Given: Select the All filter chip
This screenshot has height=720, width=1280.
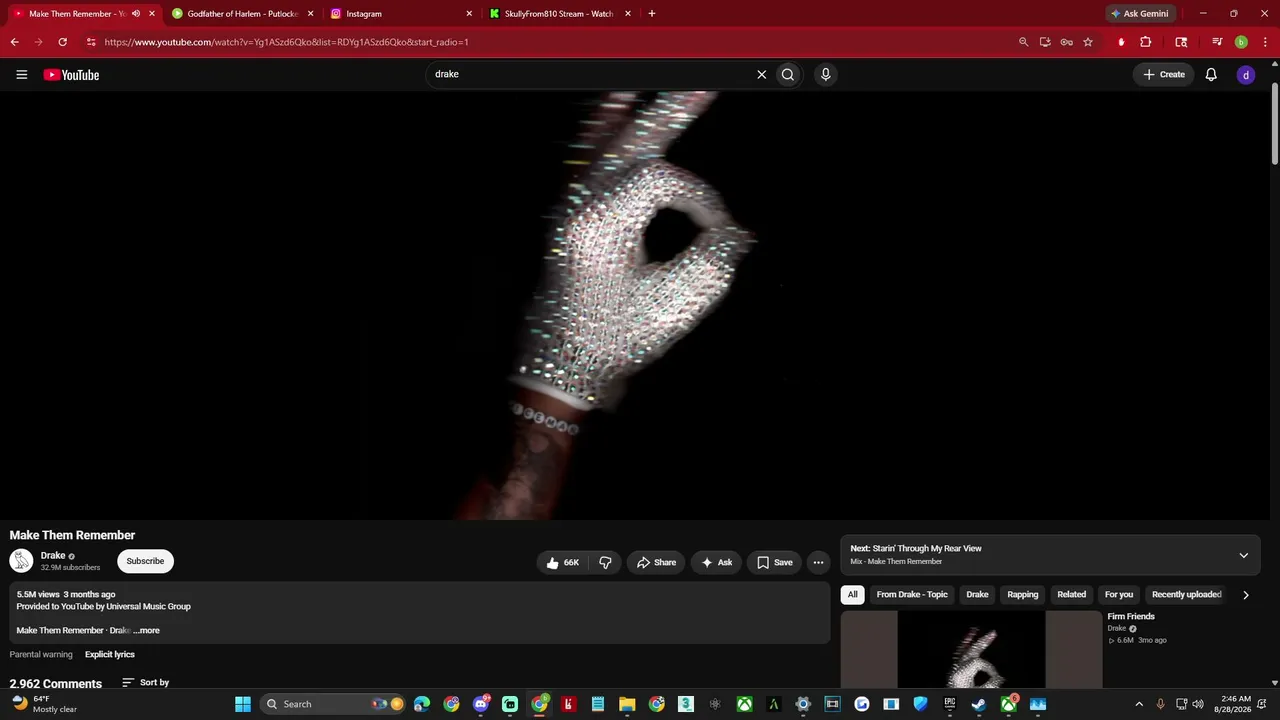Looking at the screenshot, I should coord(853,595).
